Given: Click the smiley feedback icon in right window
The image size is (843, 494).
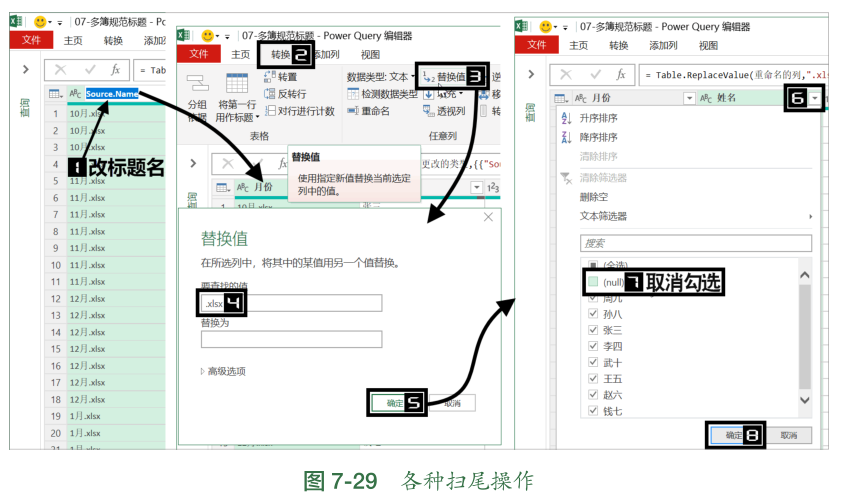Looking at the screenshot, I should (546, 26).
